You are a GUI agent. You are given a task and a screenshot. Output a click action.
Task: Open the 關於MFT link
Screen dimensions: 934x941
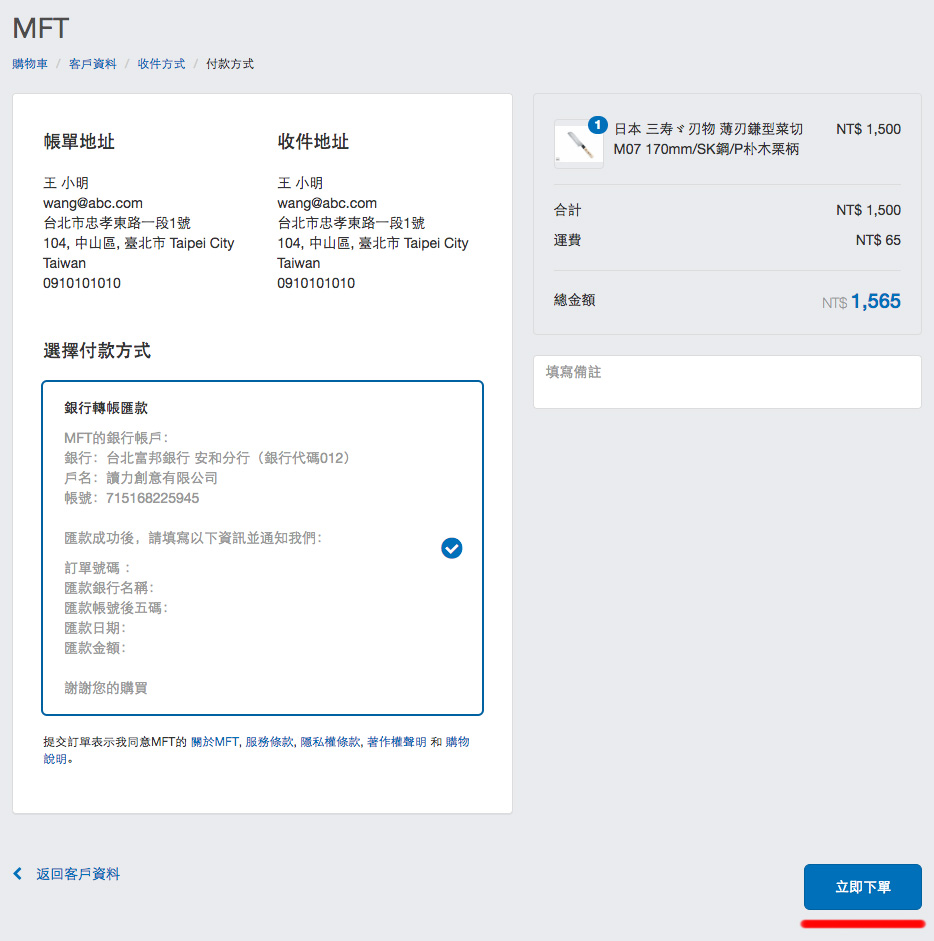pos(215,742)
